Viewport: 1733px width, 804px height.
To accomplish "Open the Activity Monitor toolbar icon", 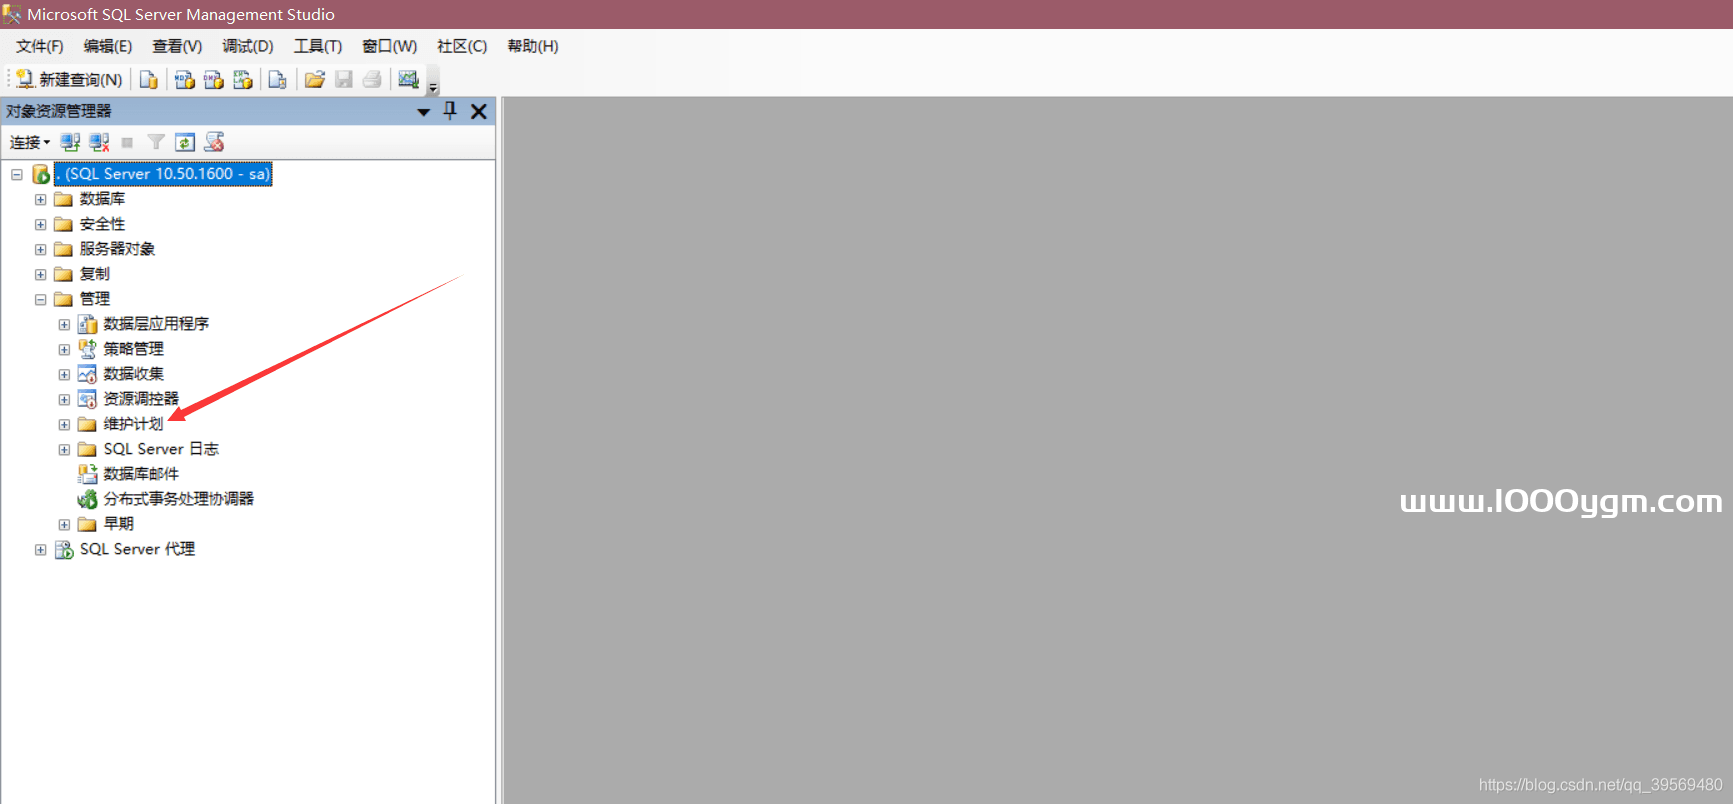I will (x=408, y=79).
